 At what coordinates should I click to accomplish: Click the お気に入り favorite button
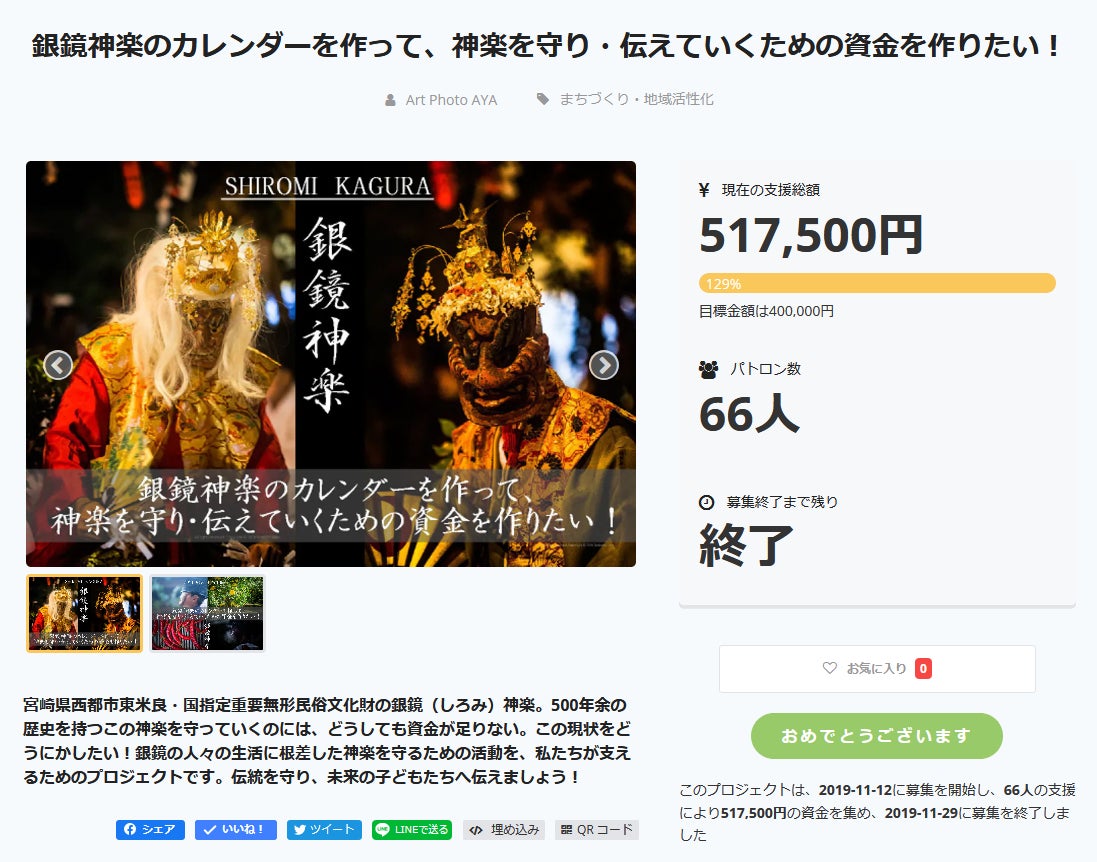(877, 669)
